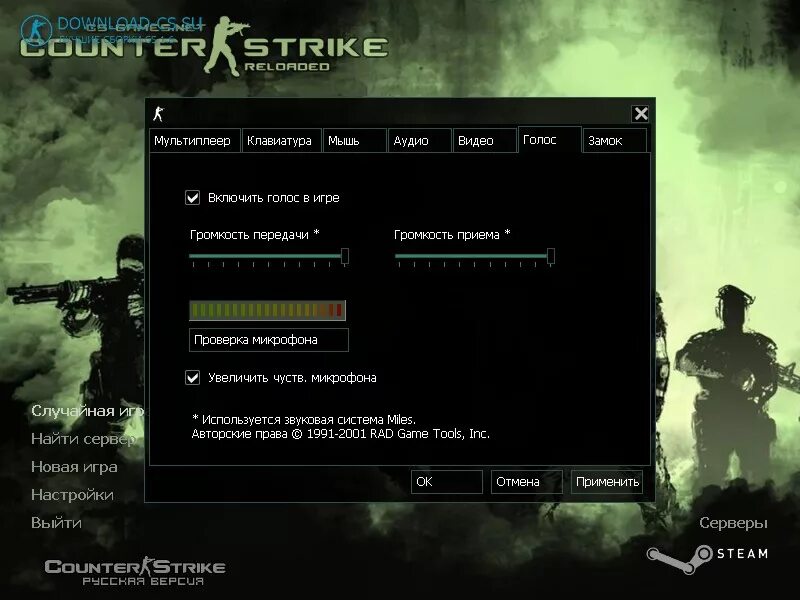
Task: Click the Громкость передачи slider handle
Action: click(x=345, y=256)
